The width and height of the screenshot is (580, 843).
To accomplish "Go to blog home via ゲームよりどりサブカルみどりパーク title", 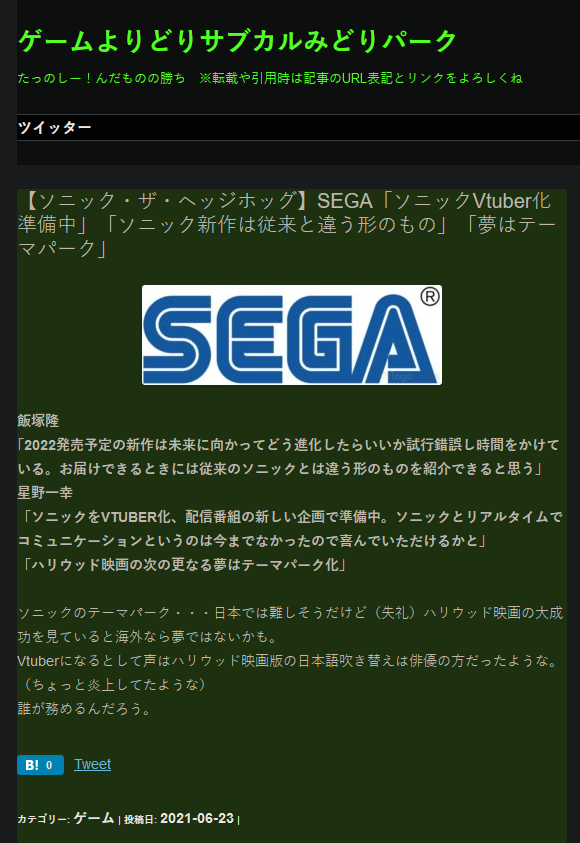I will [237, 41].
